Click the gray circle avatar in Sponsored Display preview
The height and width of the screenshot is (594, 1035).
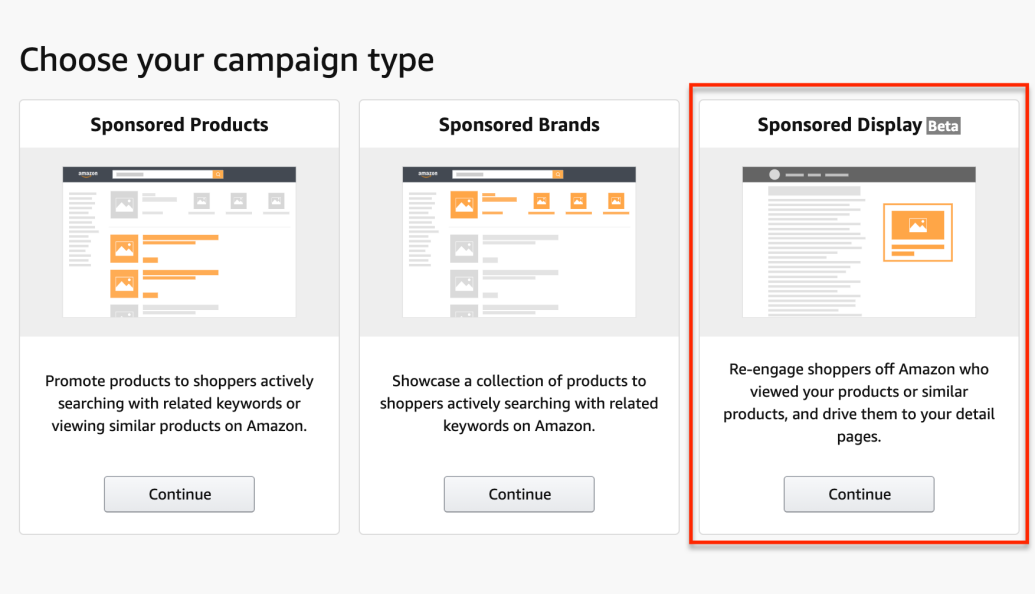tap(774, 174)
